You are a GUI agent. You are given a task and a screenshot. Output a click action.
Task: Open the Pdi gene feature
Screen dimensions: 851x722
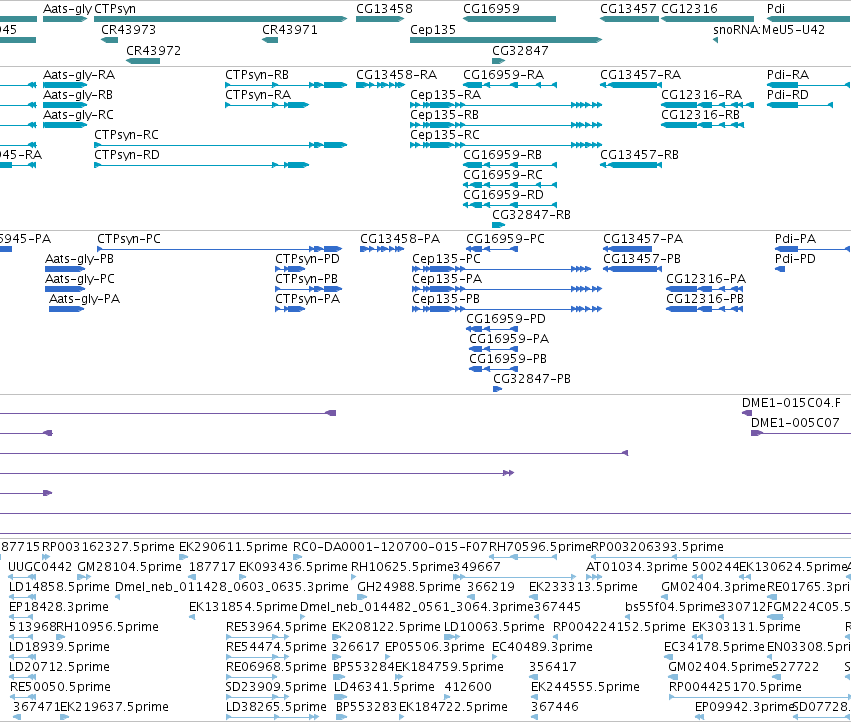point(809,19)
